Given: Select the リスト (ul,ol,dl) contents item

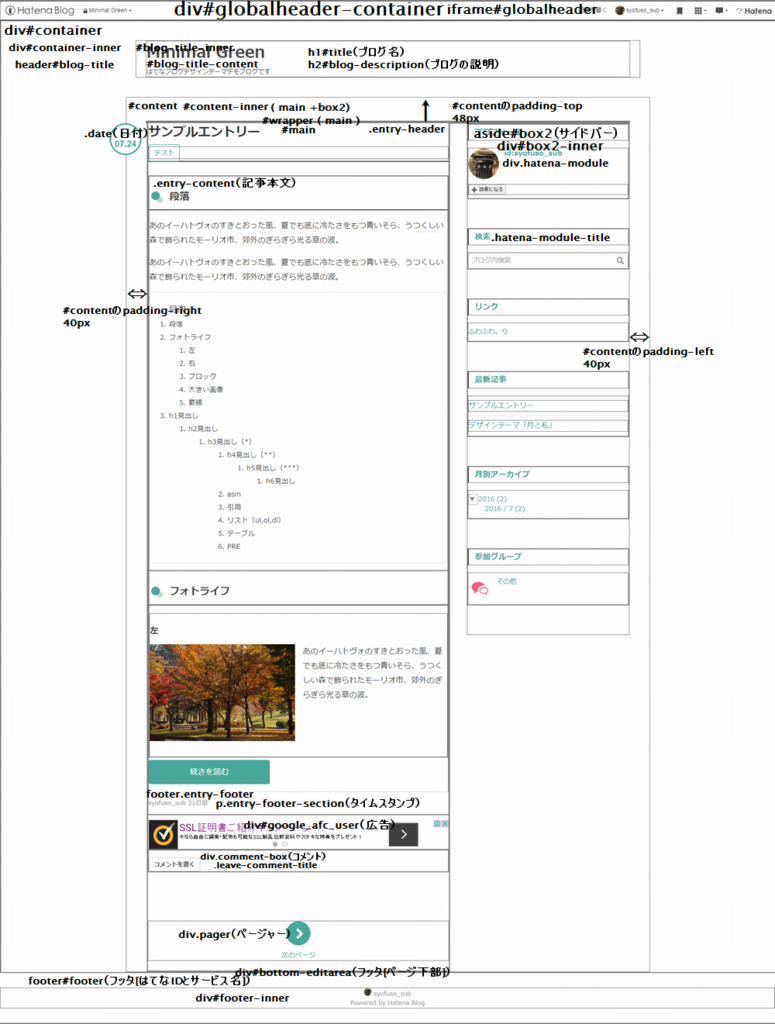Looking at the screenshot, I should [254, 520].
